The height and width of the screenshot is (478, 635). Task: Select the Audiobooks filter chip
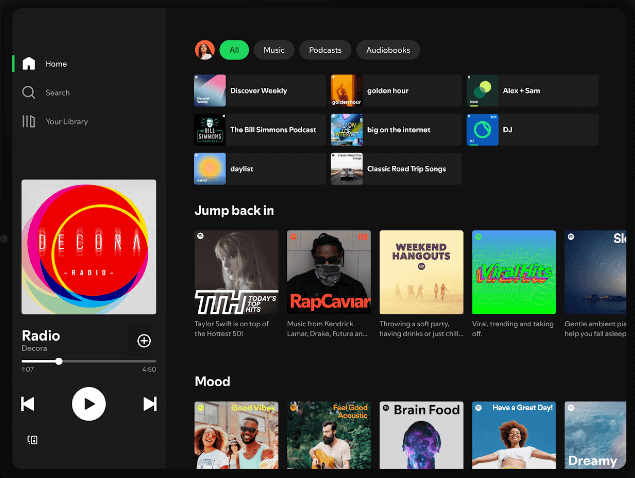(388, 50)
